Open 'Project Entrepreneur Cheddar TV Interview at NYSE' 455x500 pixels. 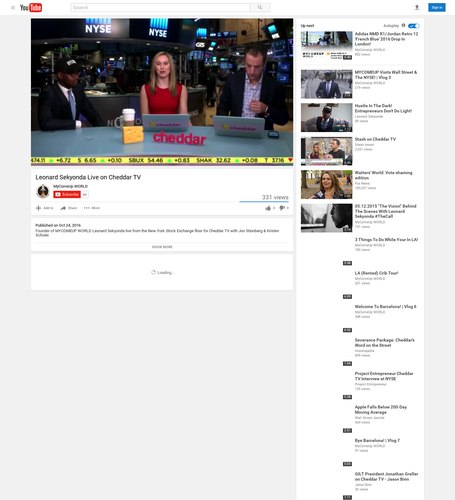click(384, 376)
